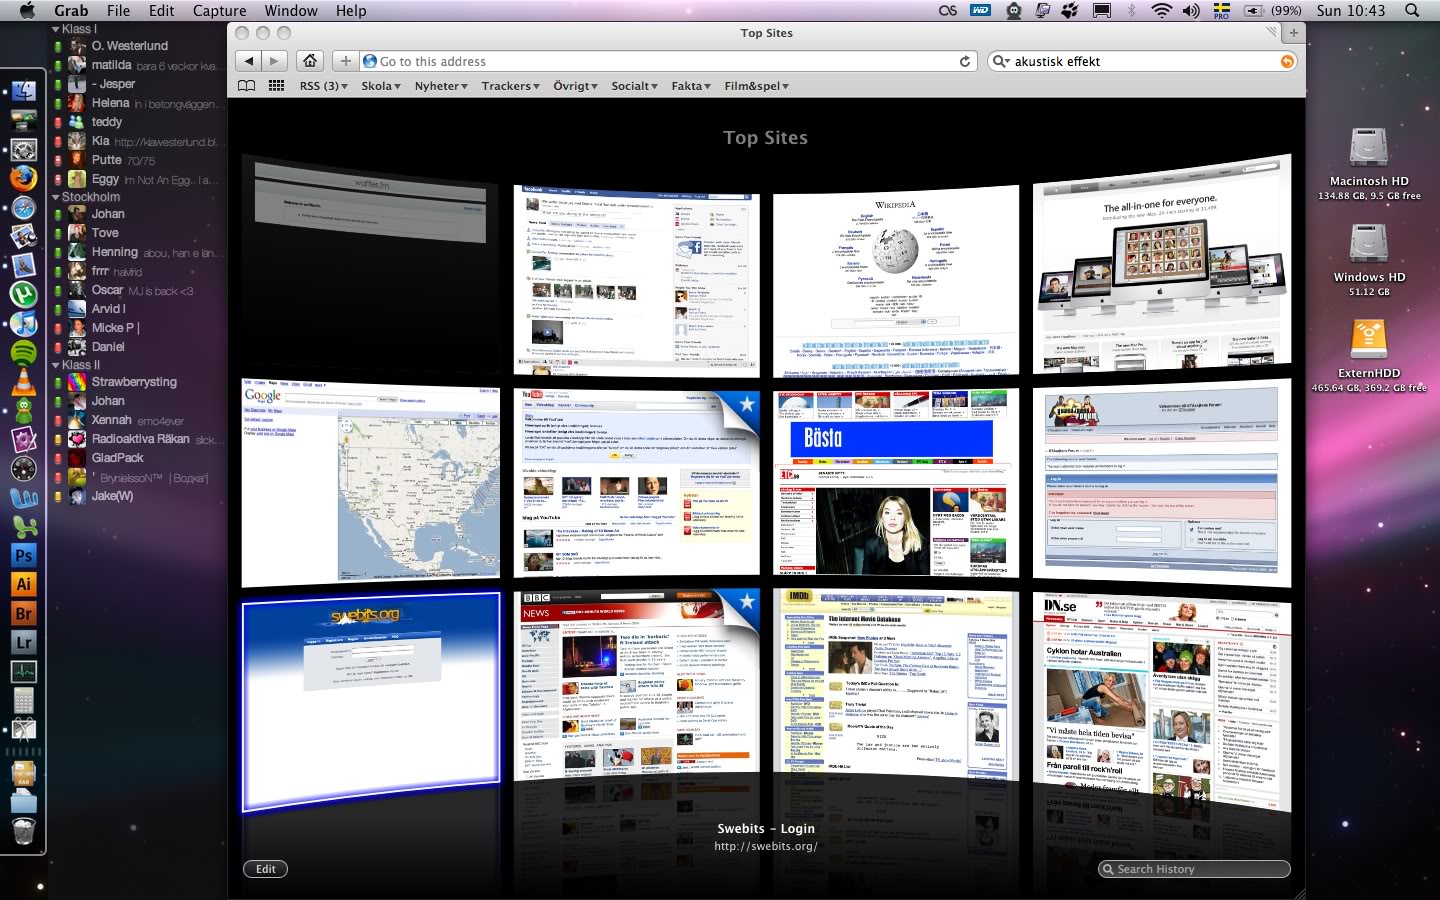1440x900 pixels.
Task: Open the bookmarks book icon
Action: pos(246,86)
